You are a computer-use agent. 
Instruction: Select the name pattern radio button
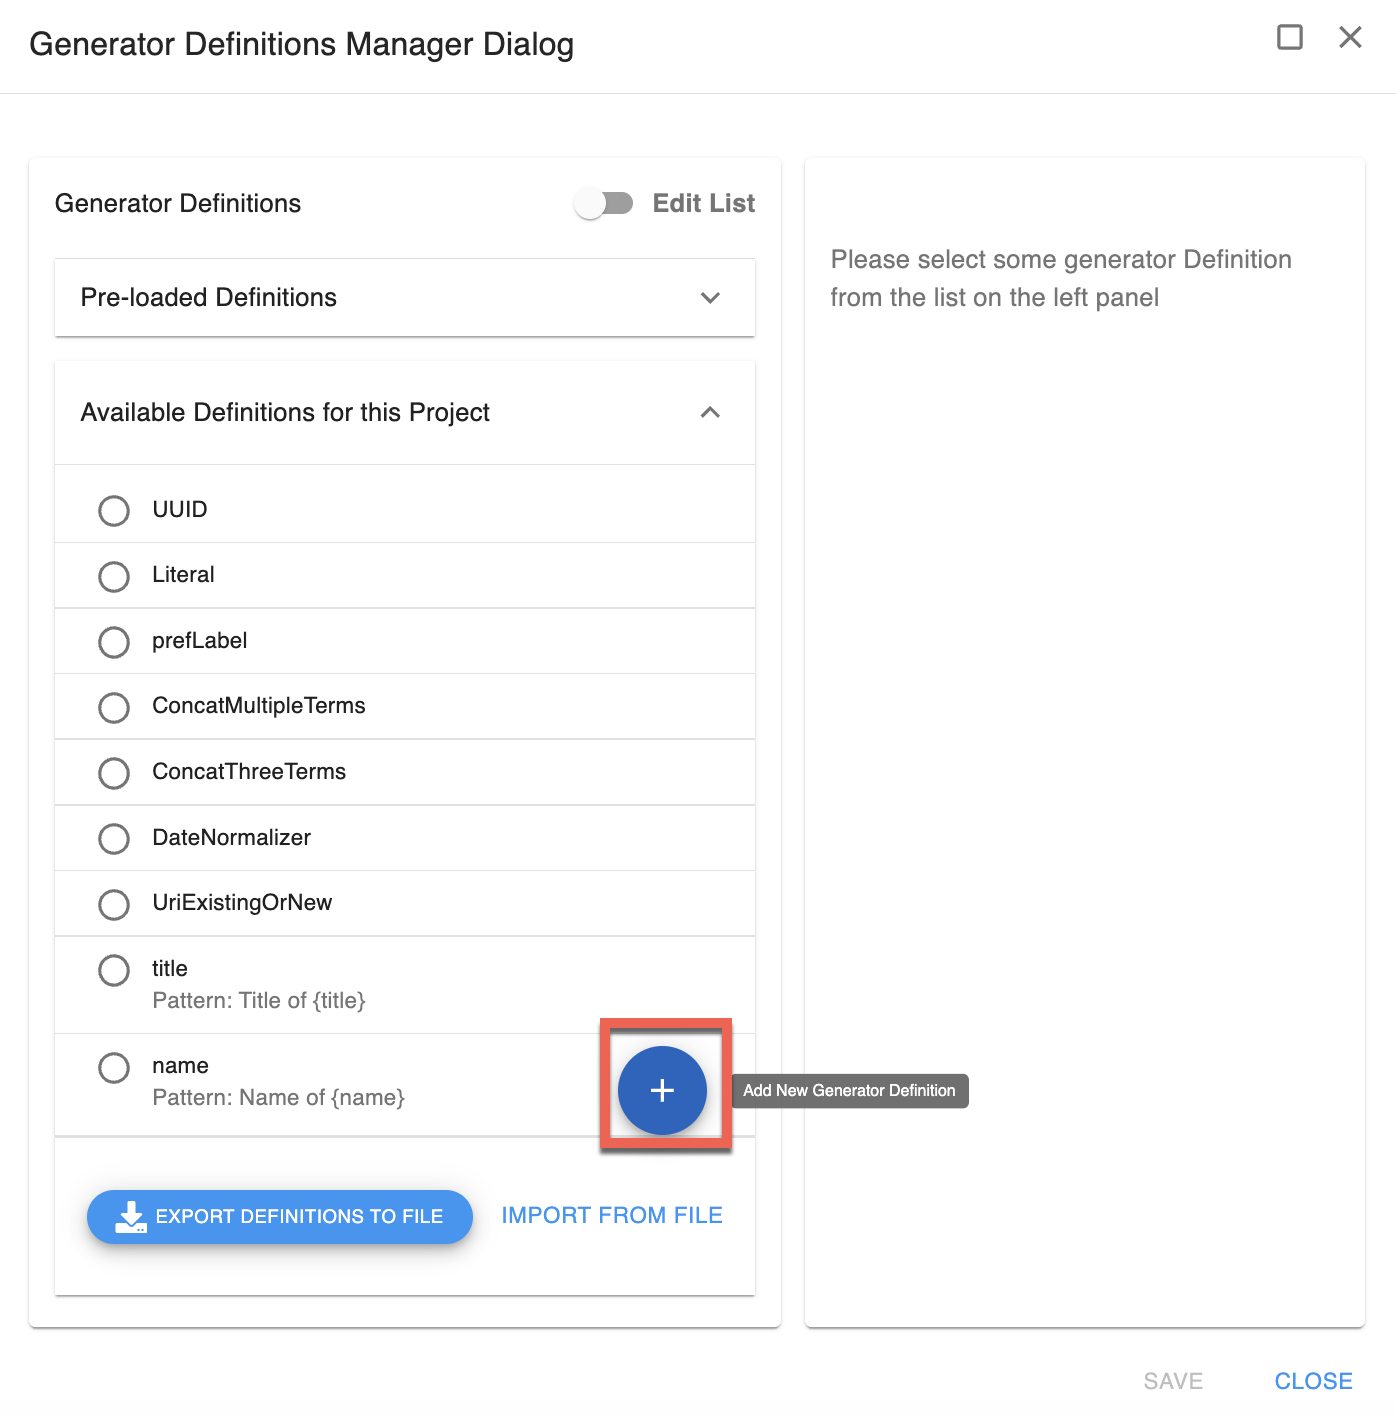tap(114, 1068)
